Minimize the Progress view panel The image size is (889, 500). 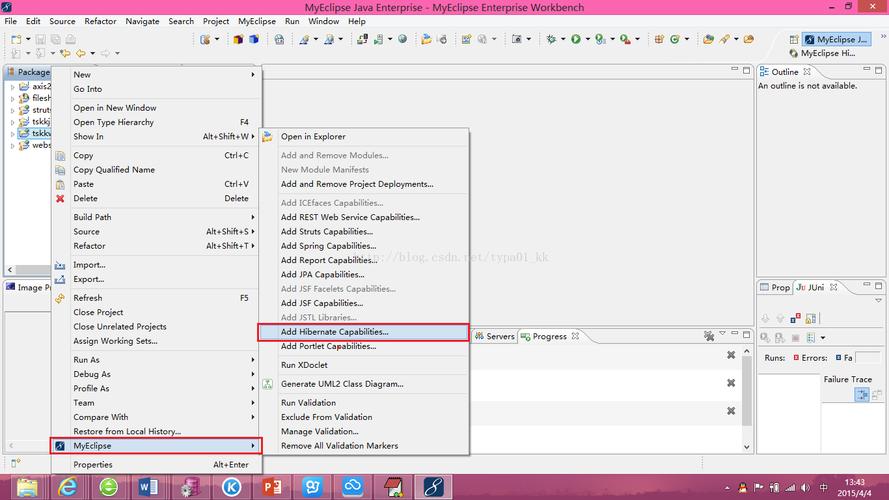click(734, 333)
